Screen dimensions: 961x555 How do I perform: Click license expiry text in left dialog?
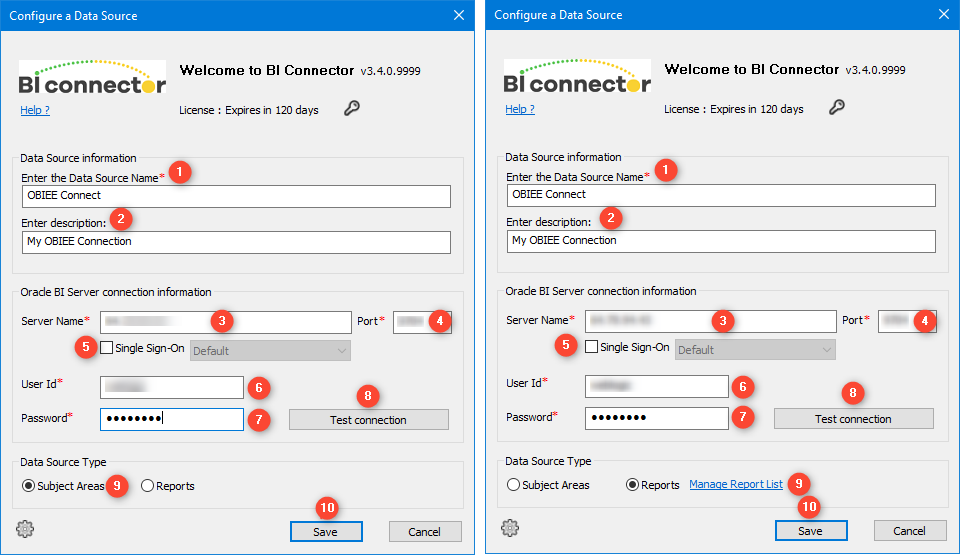point(249,110)
